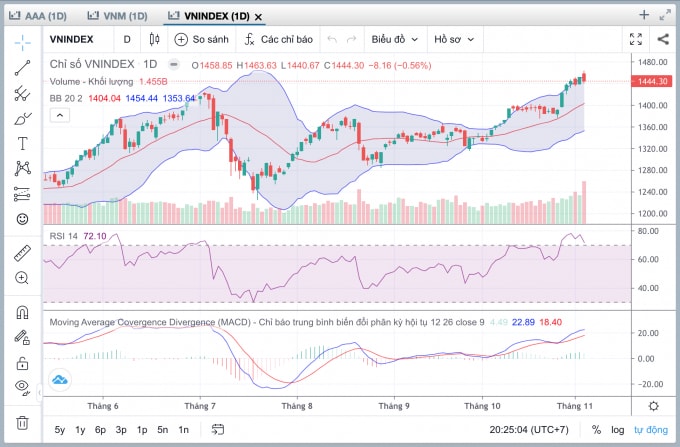Click the MACD indicator title

[x=266, y=322]
